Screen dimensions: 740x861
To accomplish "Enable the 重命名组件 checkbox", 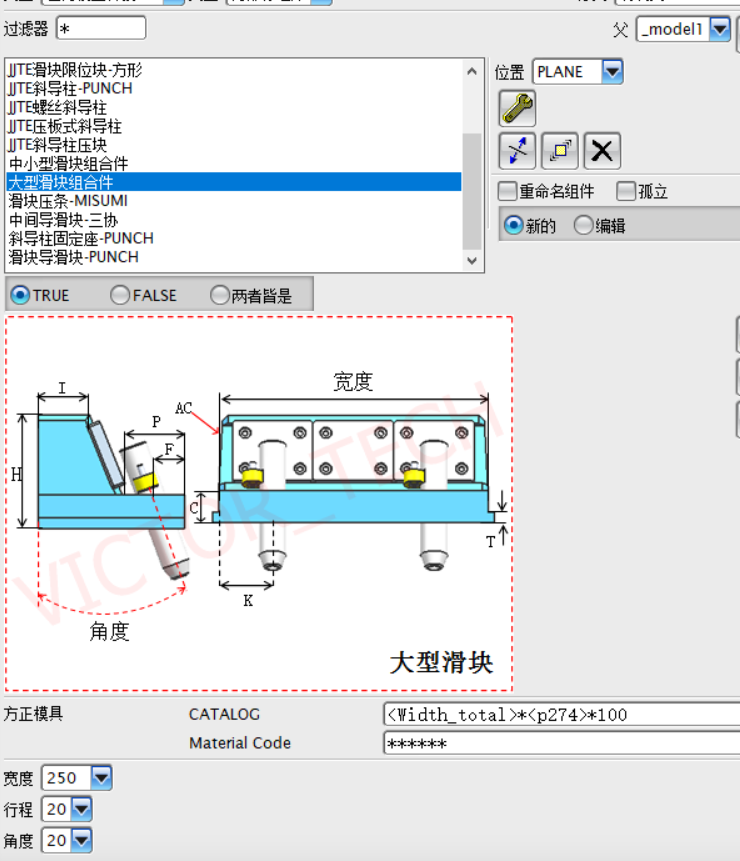I will coord(507,191).
